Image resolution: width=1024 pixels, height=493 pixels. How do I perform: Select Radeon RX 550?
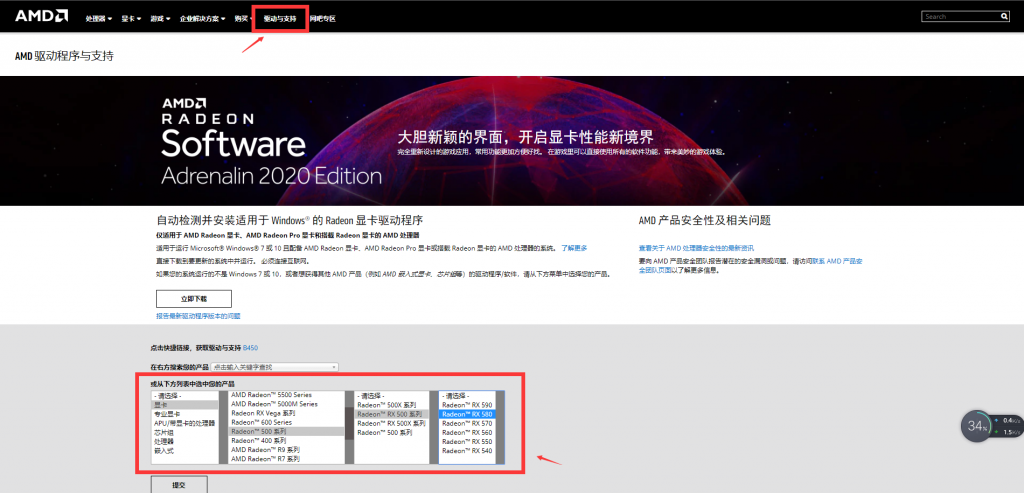coord(468,441)
